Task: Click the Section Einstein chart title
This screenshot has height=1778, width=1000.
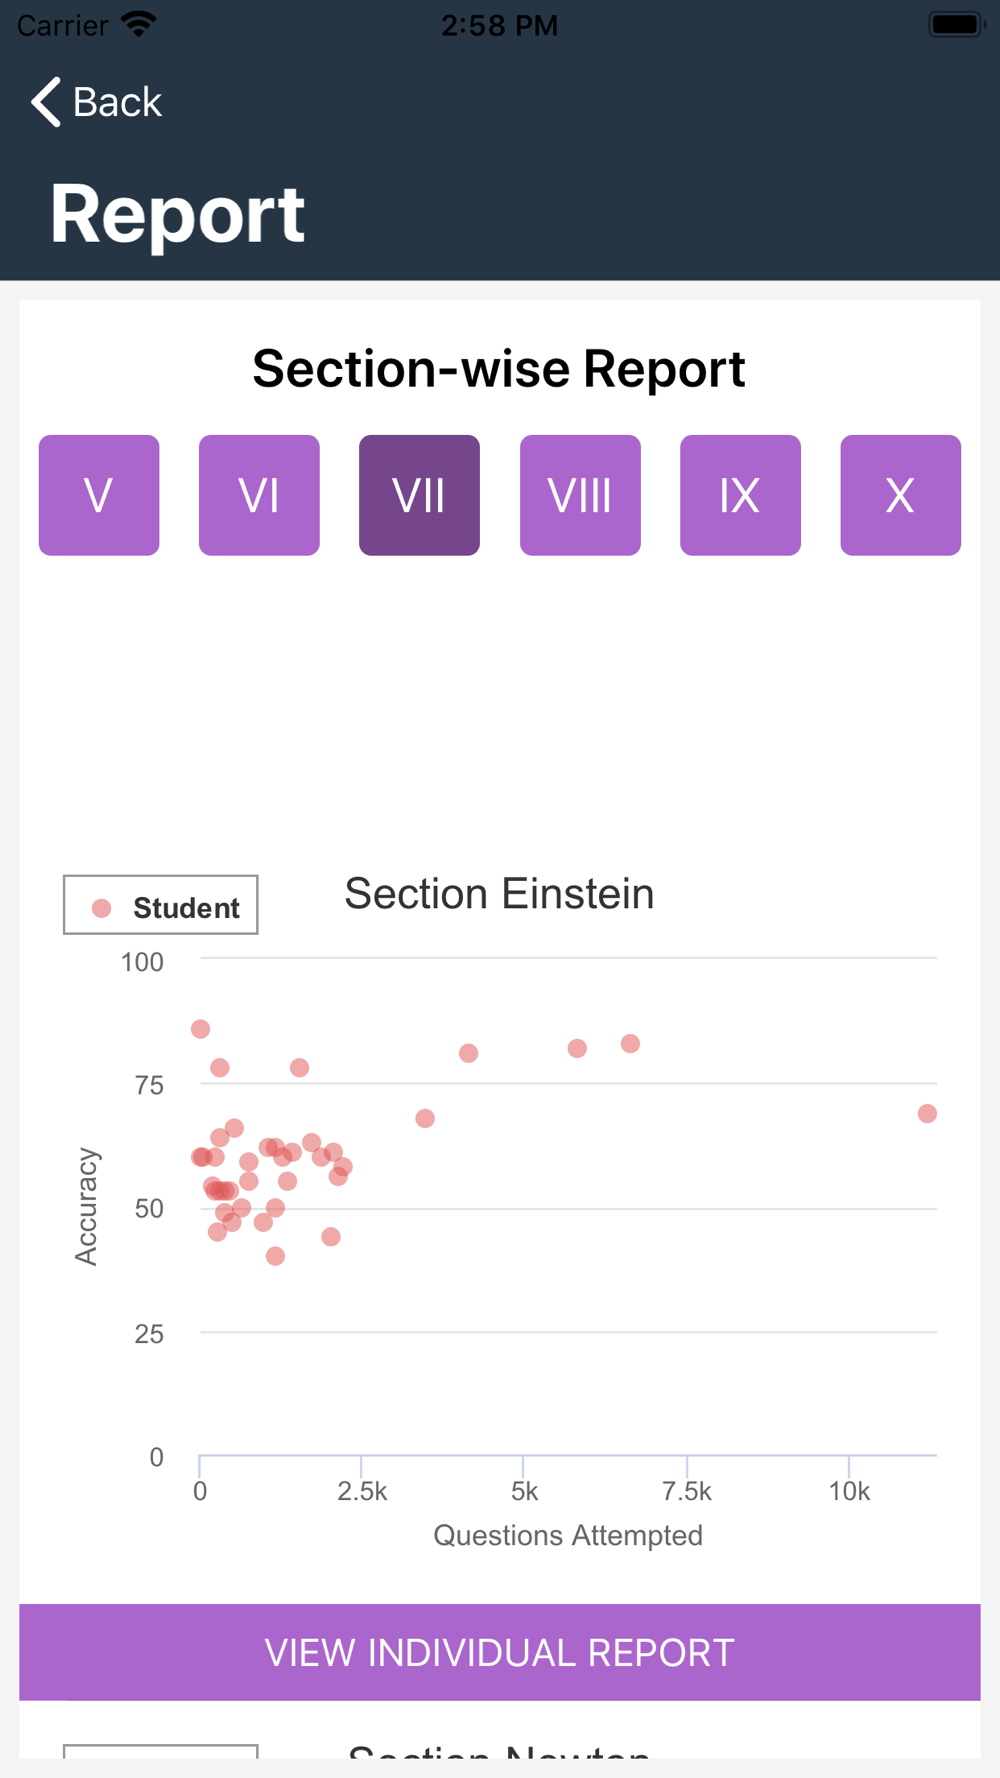Action: coord(499,894)
